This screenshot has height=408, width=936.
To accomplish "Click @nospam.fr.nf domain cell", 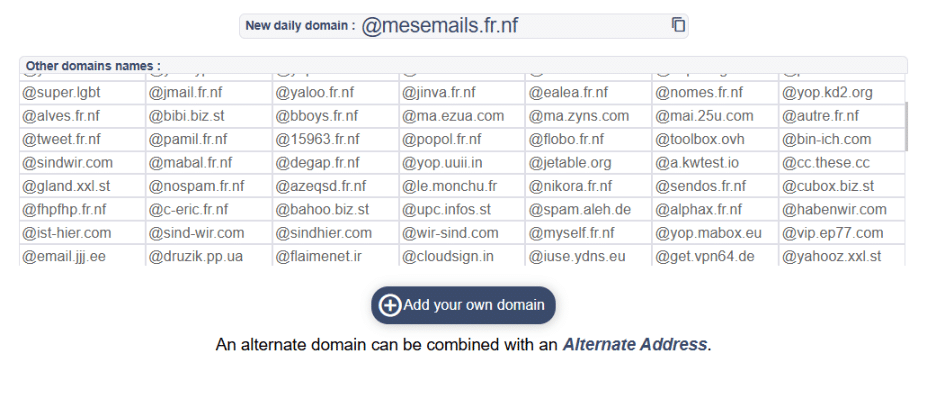I will click(196, 186).
